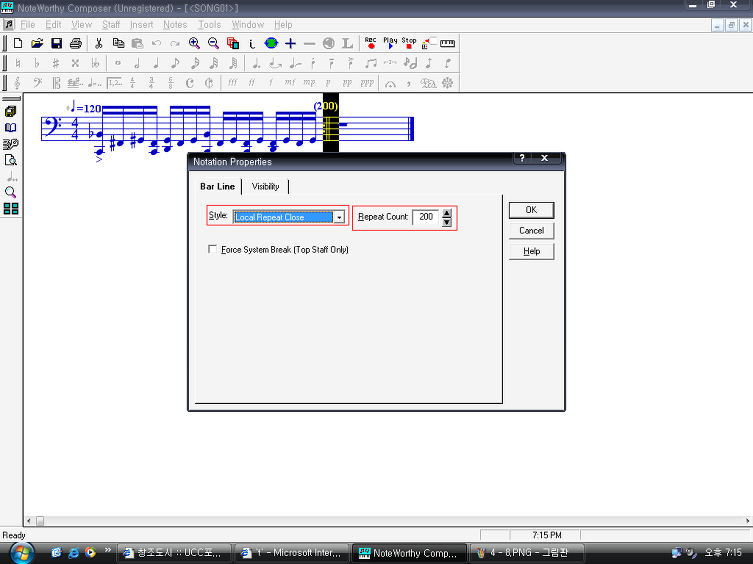Select the sharp accidental tool
The height and width of the screenshot is (564, 753).
tap(56, 63)
